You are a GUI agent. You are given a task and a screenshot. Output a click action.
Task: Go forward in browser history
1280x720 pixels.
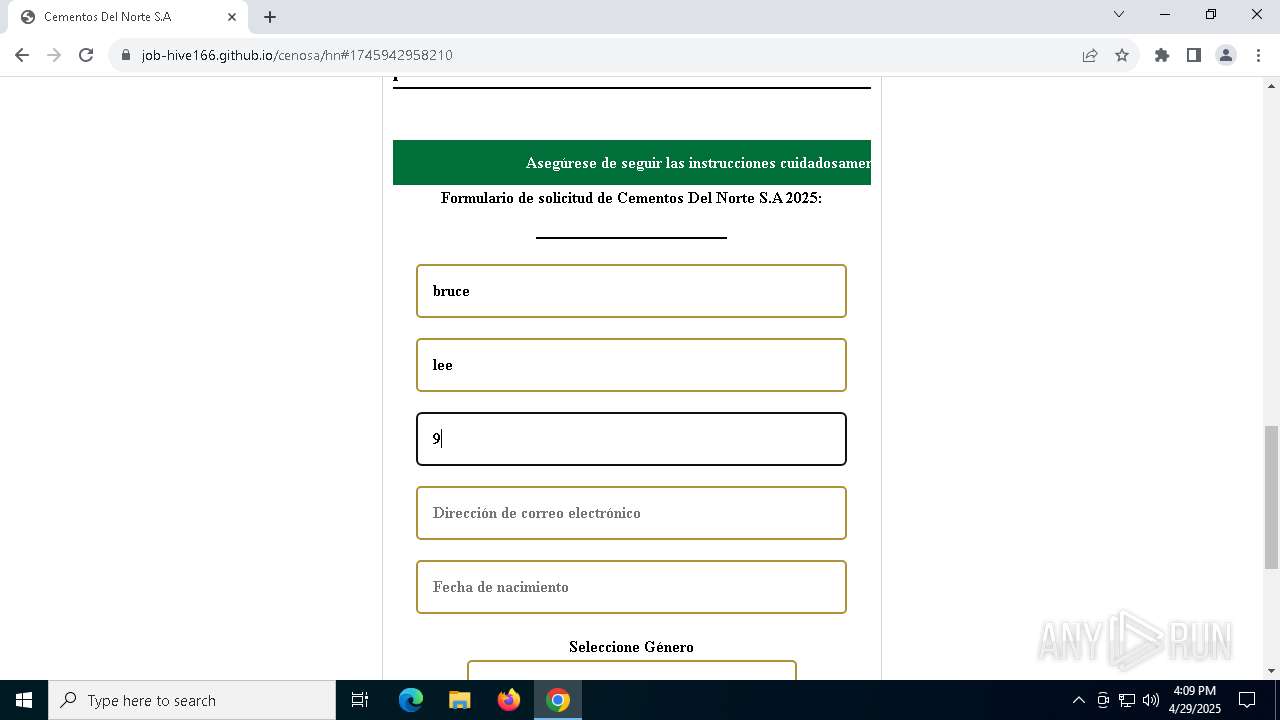click(53, 55)
